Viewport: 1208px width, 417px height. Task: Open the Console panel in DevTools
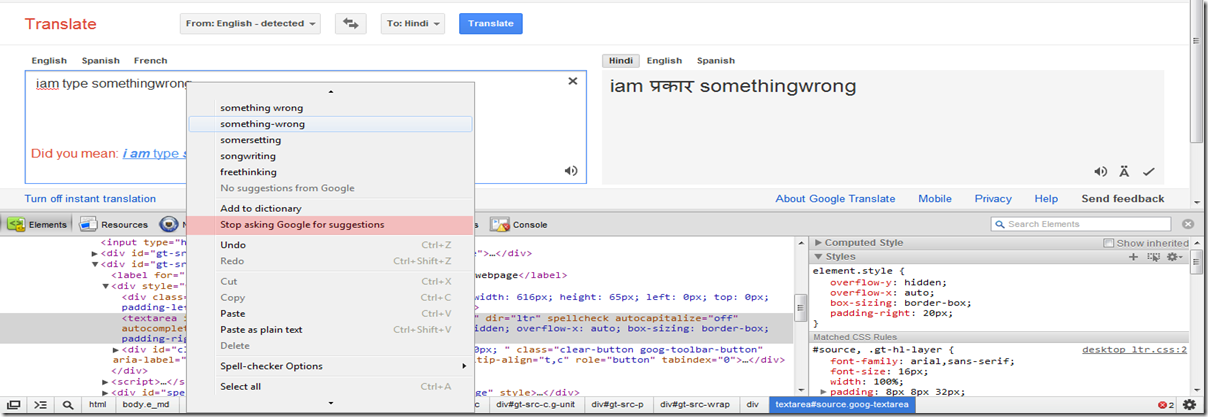pos(519,225)
